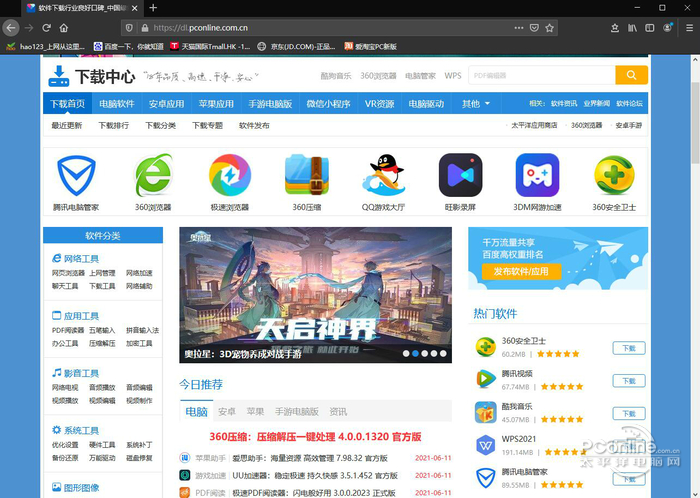Go to browser home page icon
This screenshot has height=498, width=700.
click(64, 28)
